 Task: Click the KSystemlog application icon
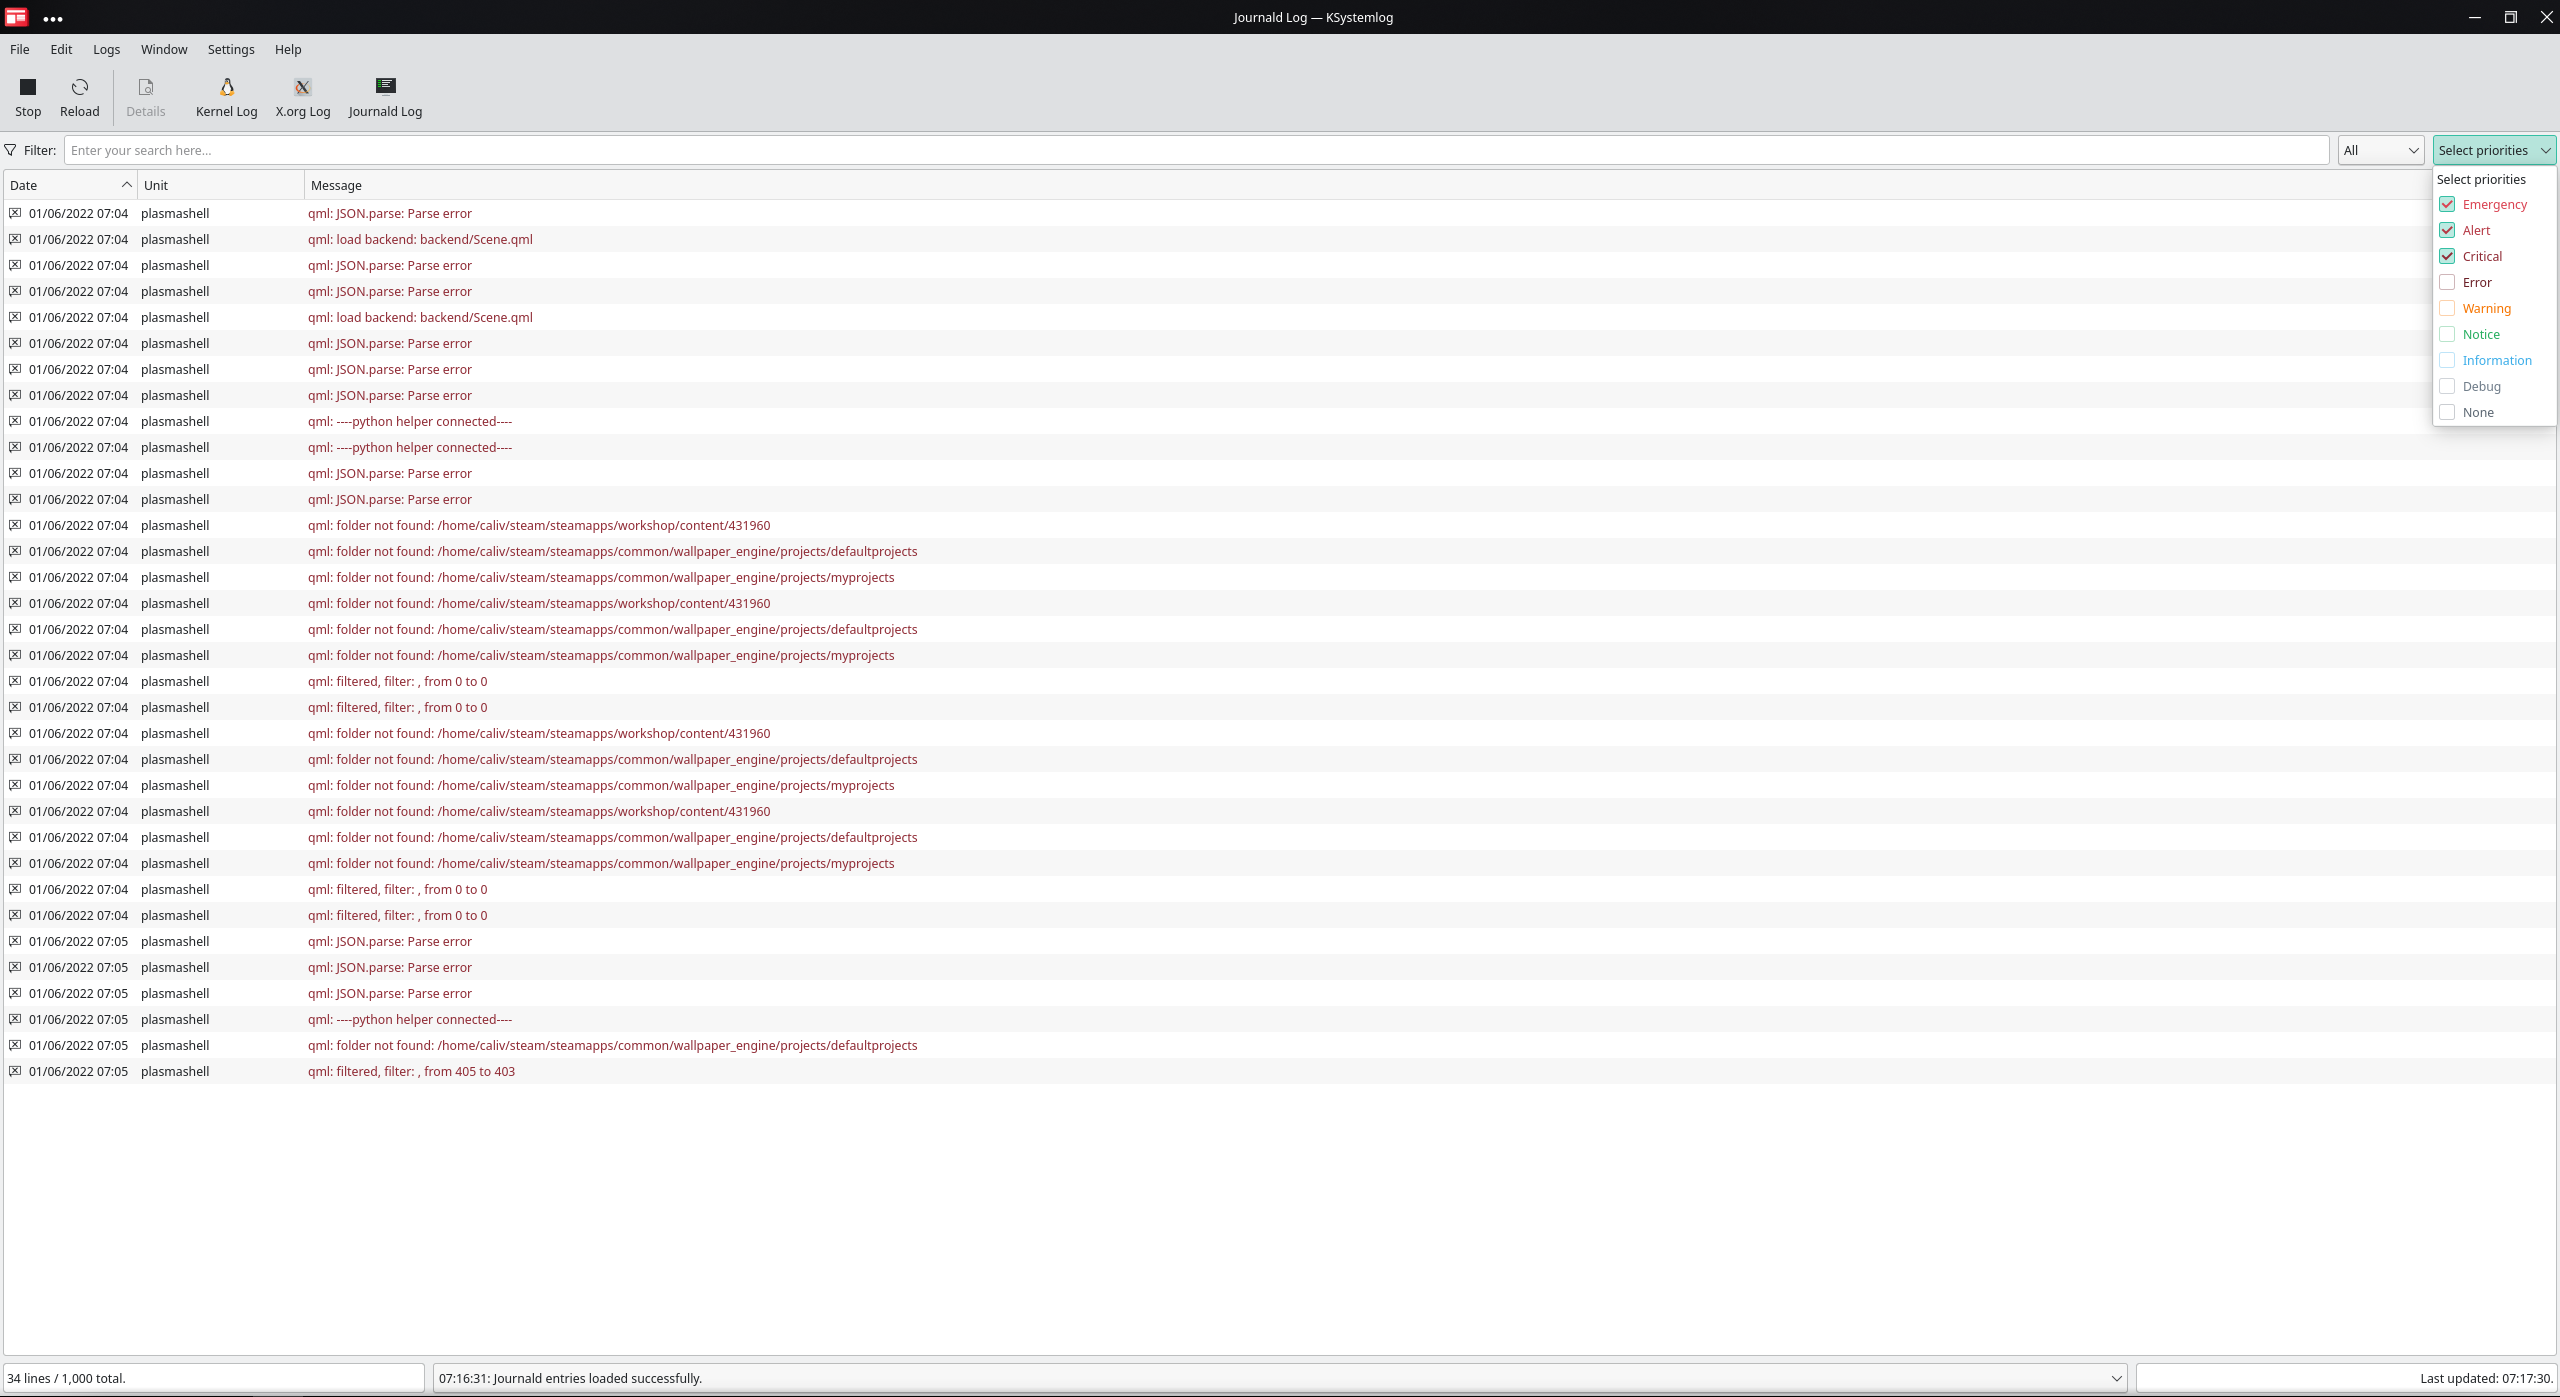tap(16, 17)
